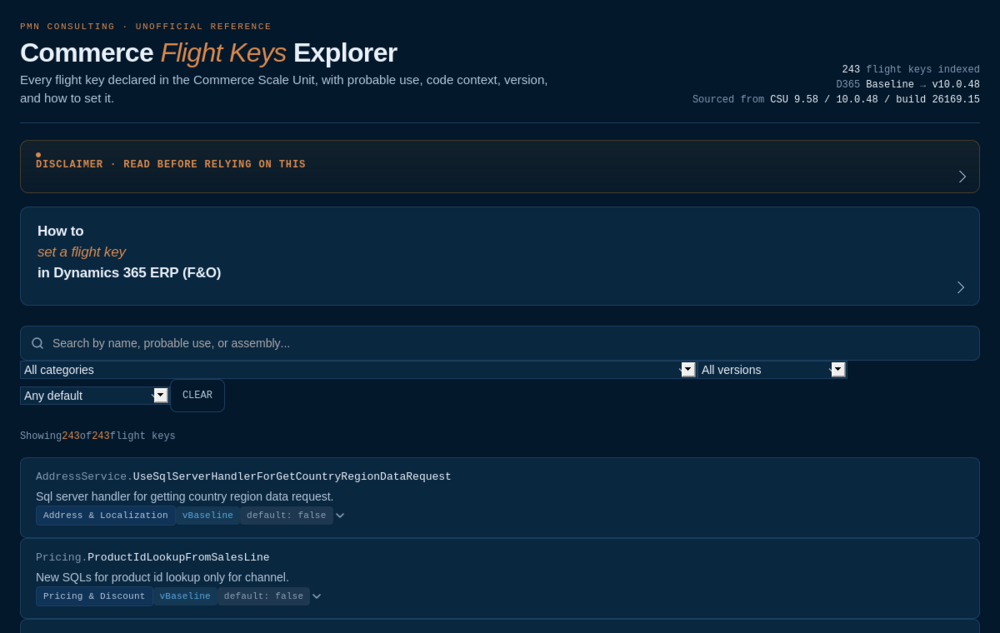Click default: false tag on AddressService card
1000x633 pixels.
tap(286, 515)
